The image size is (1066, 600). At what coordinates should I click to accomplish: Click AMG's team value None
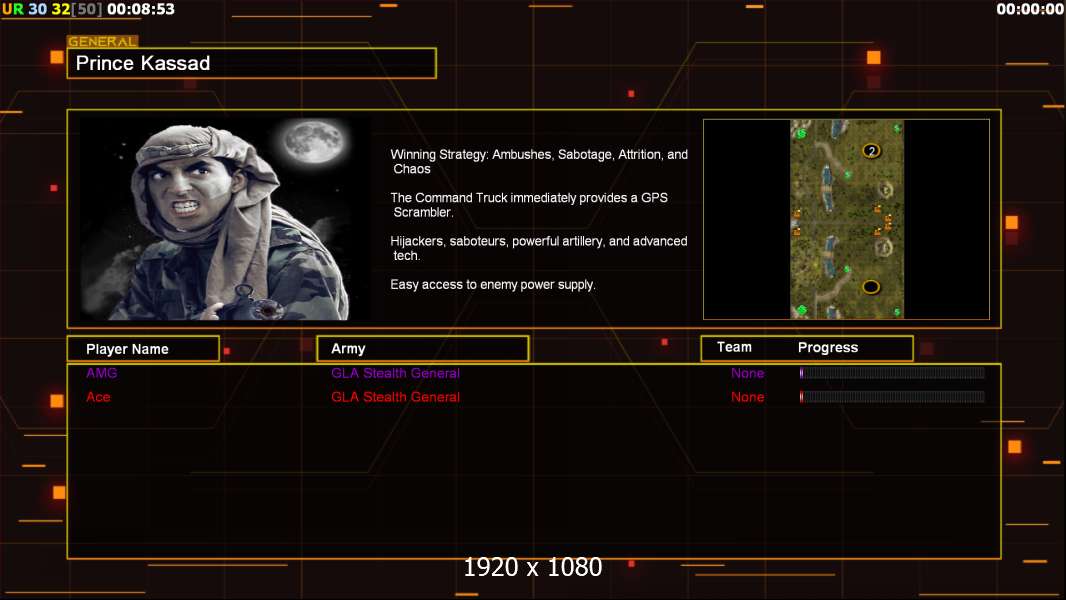tap(747, 373)
